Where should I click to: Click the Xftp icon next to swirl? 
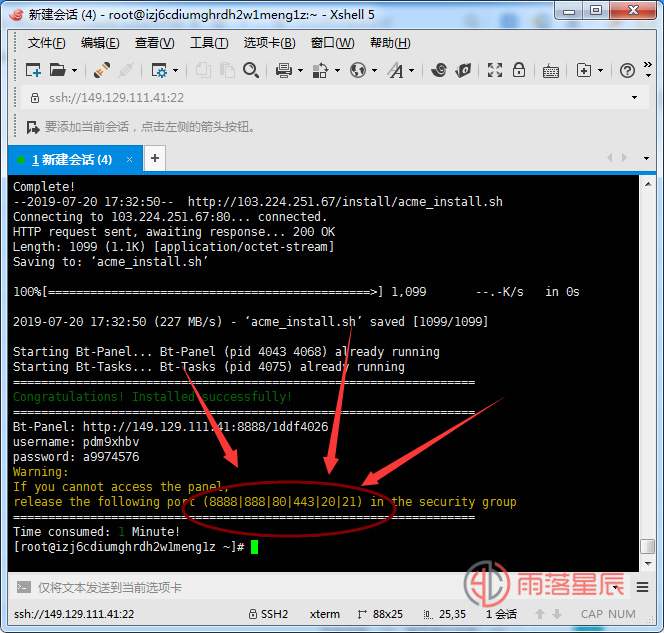[x=463, y=70]
